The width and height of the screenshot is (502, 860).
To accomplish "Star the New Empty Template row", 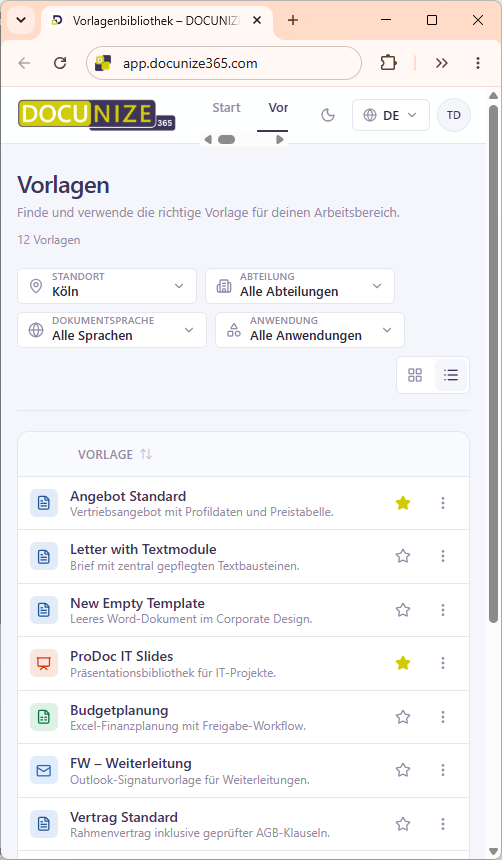I will click(403, 610).
